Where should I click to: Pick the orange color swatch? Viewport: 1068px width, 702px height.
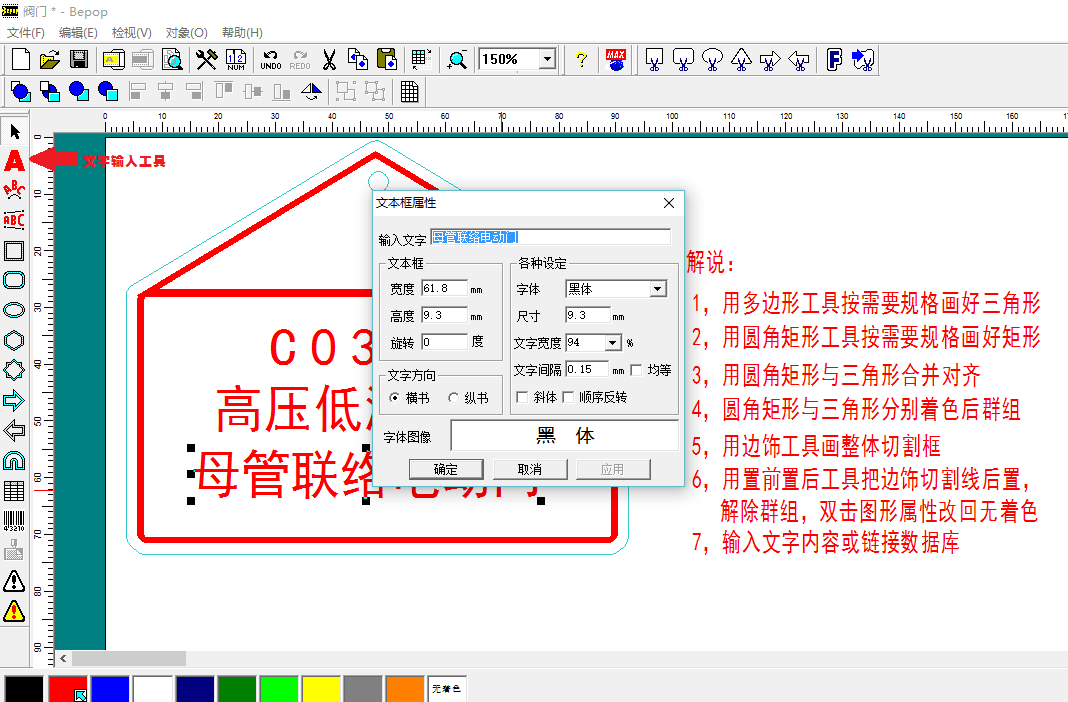[x=405, y=689]
